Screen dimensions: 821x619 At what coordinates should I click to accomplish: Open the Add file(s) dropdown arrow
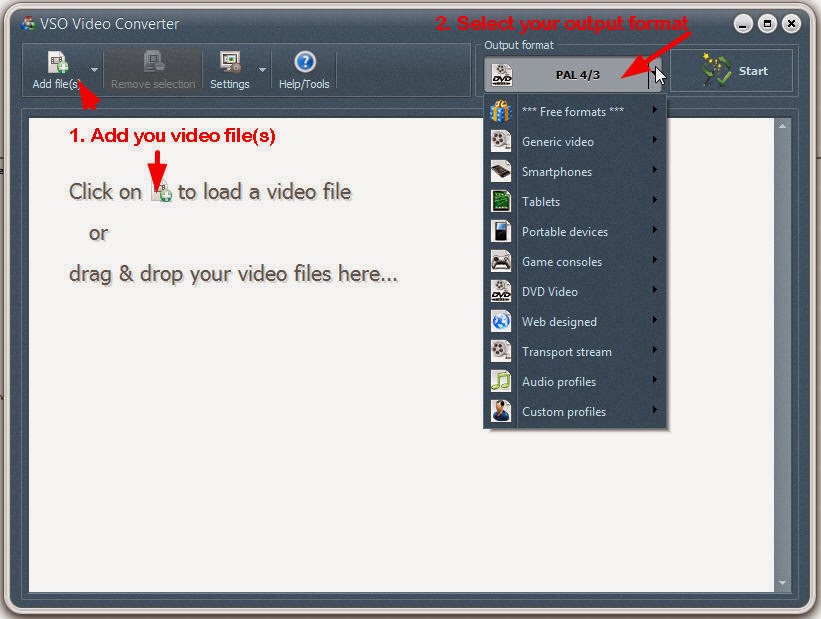click(94, 70)
